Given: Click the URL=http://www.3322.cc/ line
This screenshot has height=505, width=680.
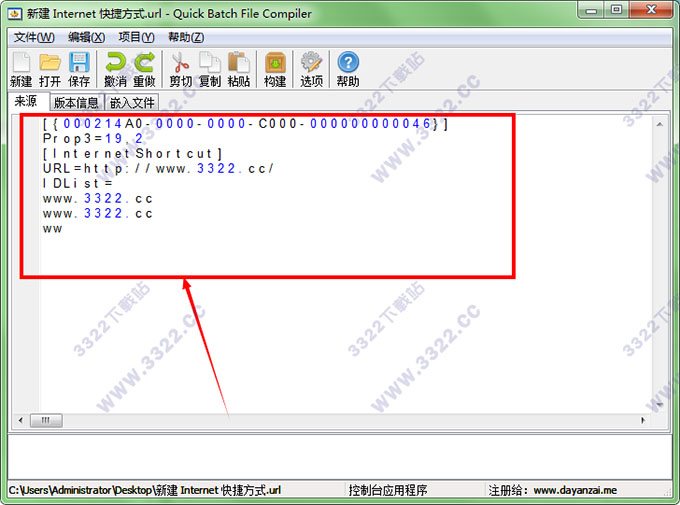Looking at the screenshot, I should pos(158,168).
